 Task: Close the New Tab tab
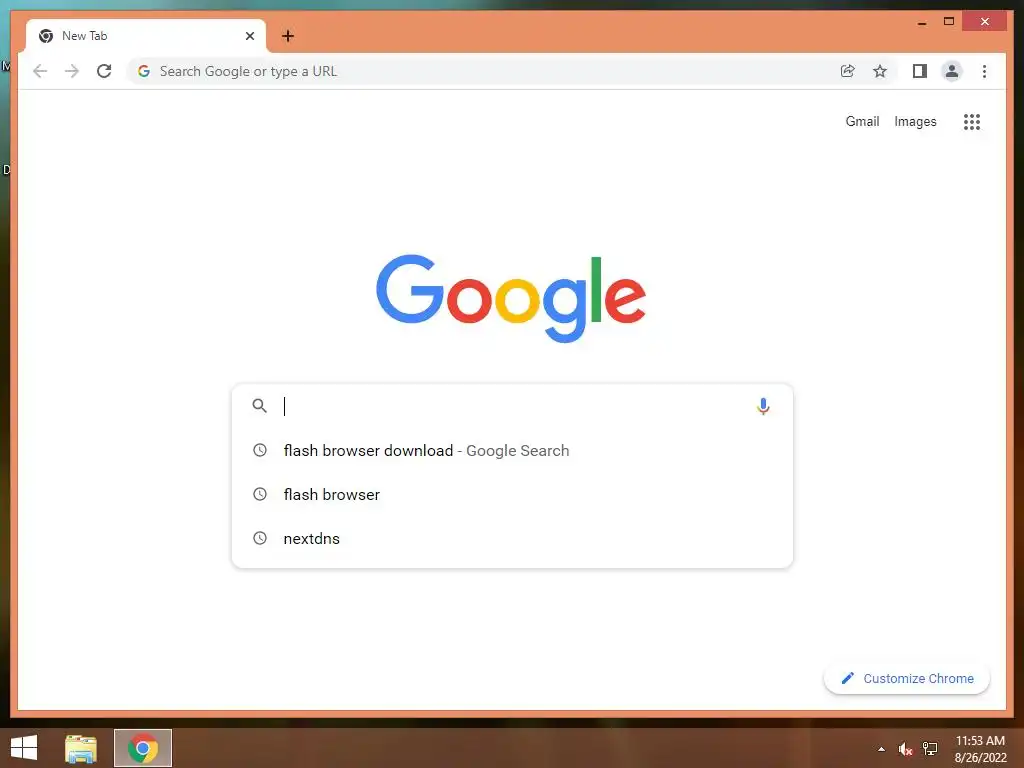click(249, 36)
